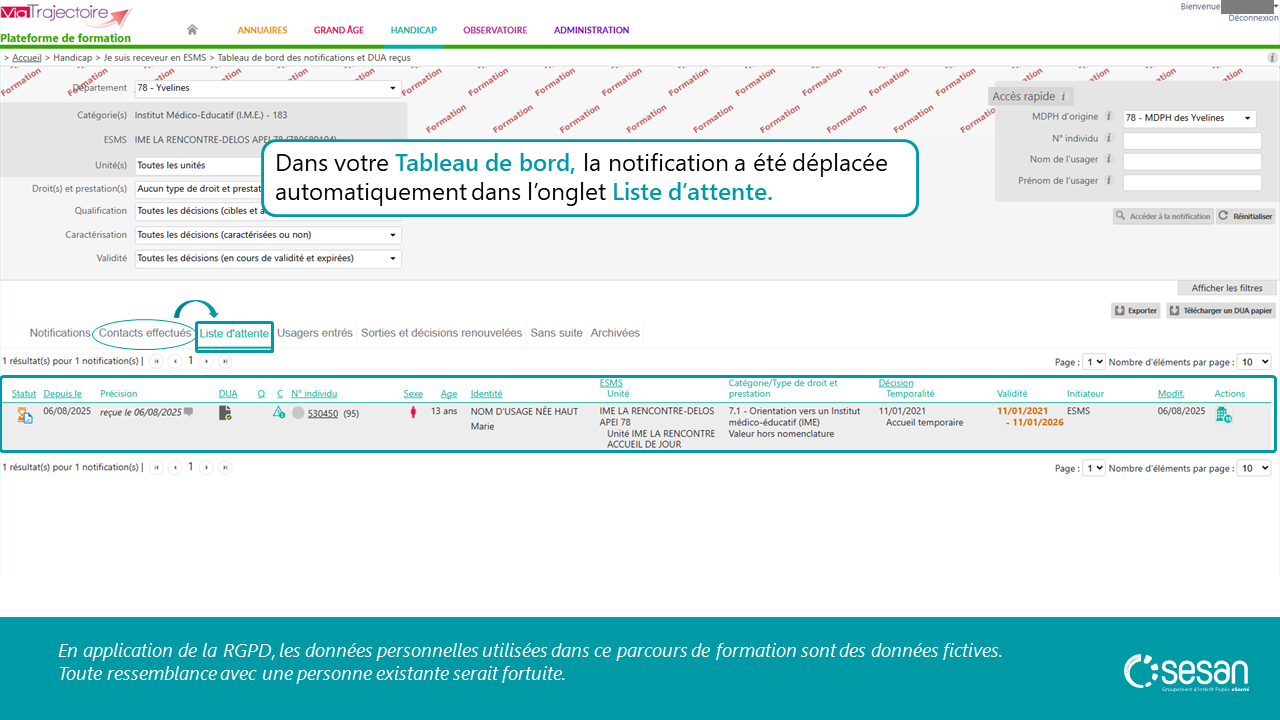Viewport: 1280px width, 720px height.
Task: Click the info icon beside MDPH d'origine
Action: (1109, 117)
